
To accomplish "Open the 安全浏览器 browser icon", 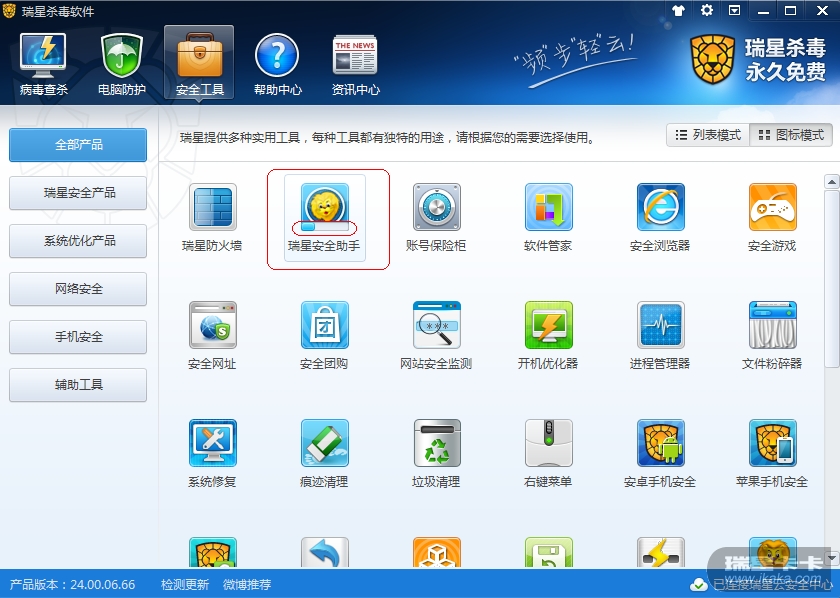I will coord(661,207).
